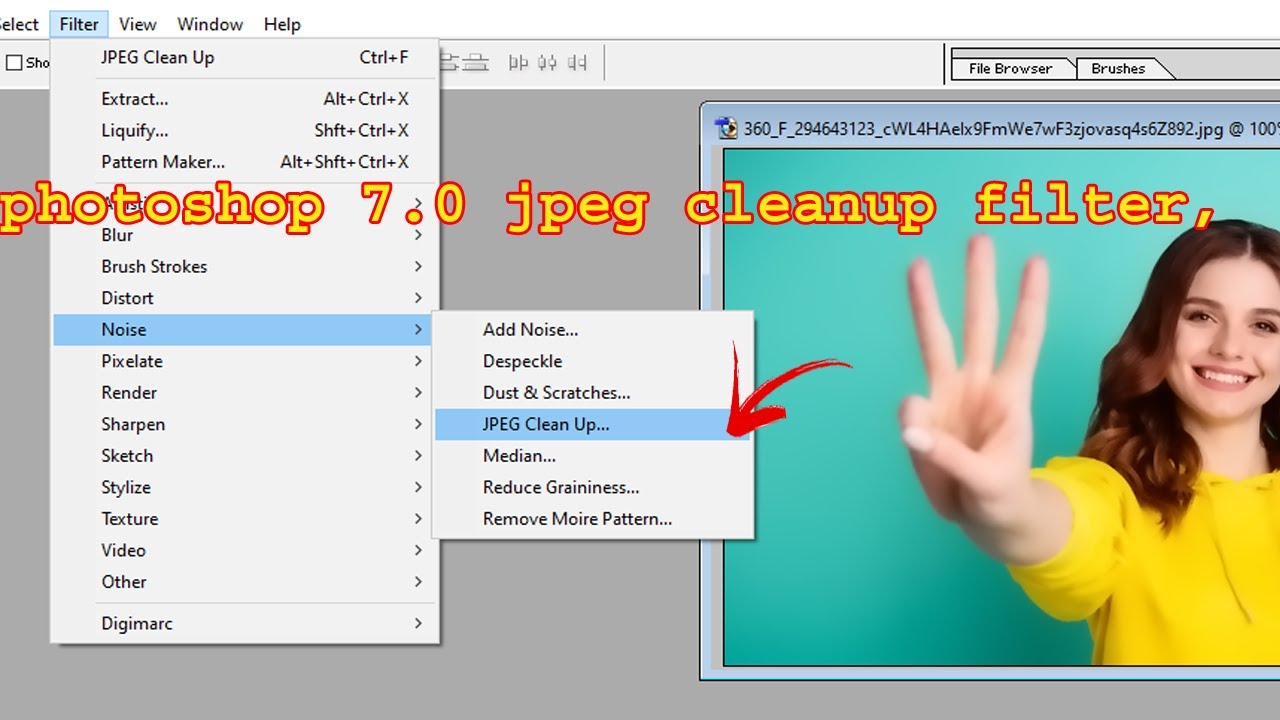Expand the Stylize submenu
The image size is (1280, 720).
[x=245, y=487]
